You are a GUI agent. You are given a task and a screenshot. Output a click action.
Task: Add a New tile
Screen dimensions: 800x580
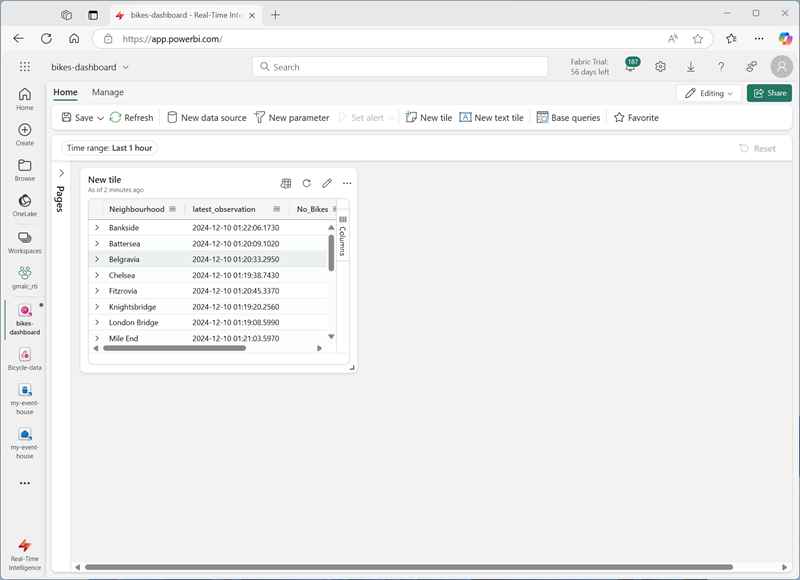coord(429,118)
